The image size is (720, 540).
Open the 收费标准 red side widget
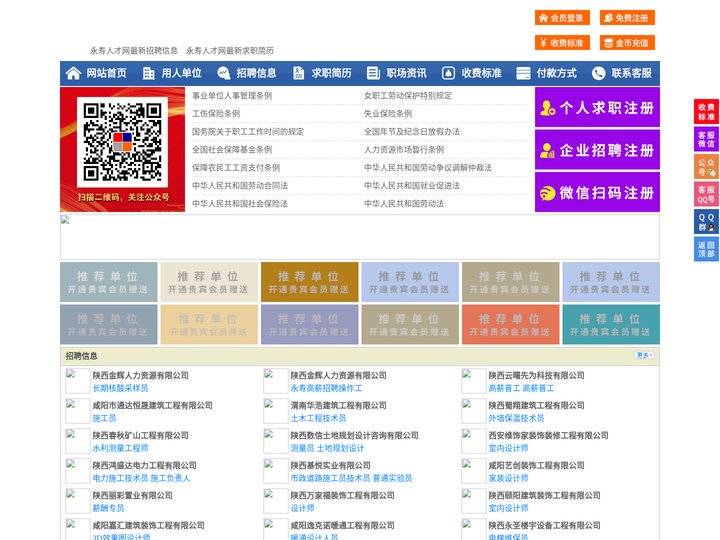[x=706, y=112]
